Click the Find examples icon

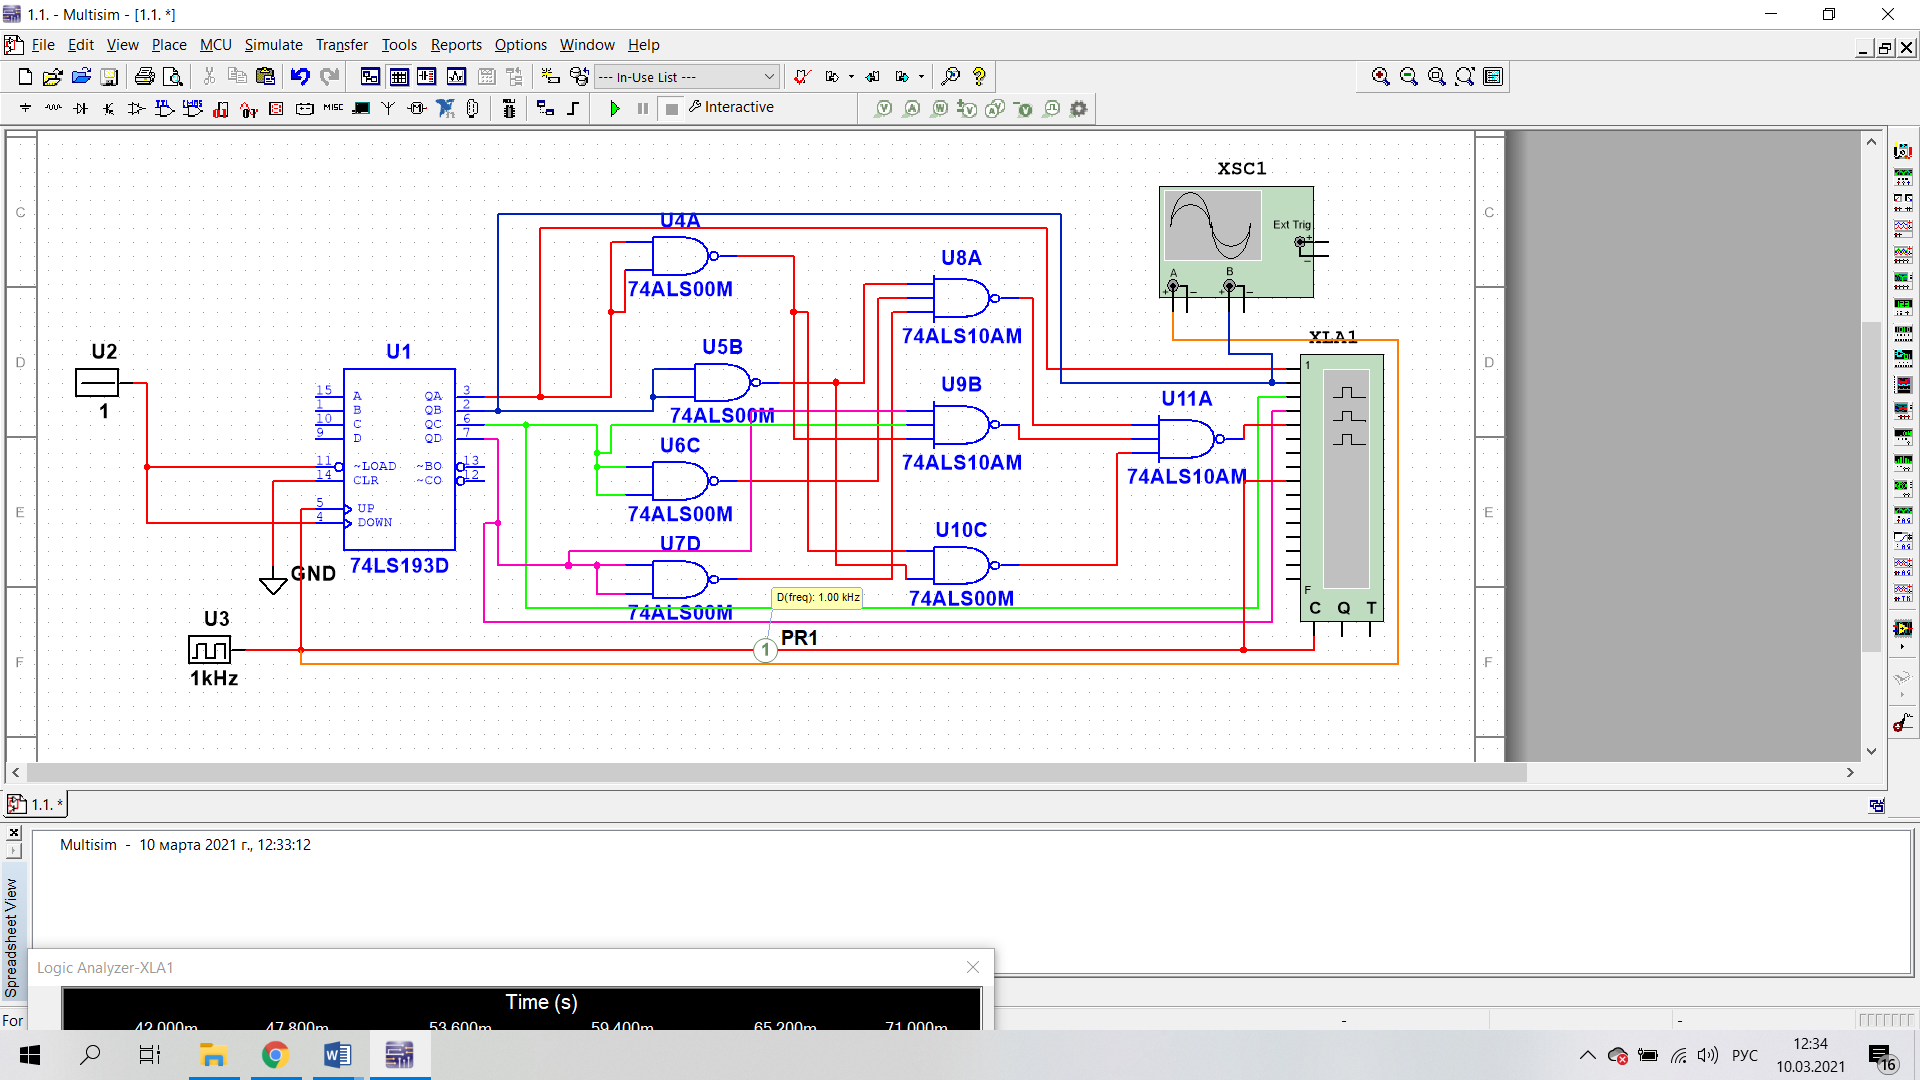click(x=951, y=77)
